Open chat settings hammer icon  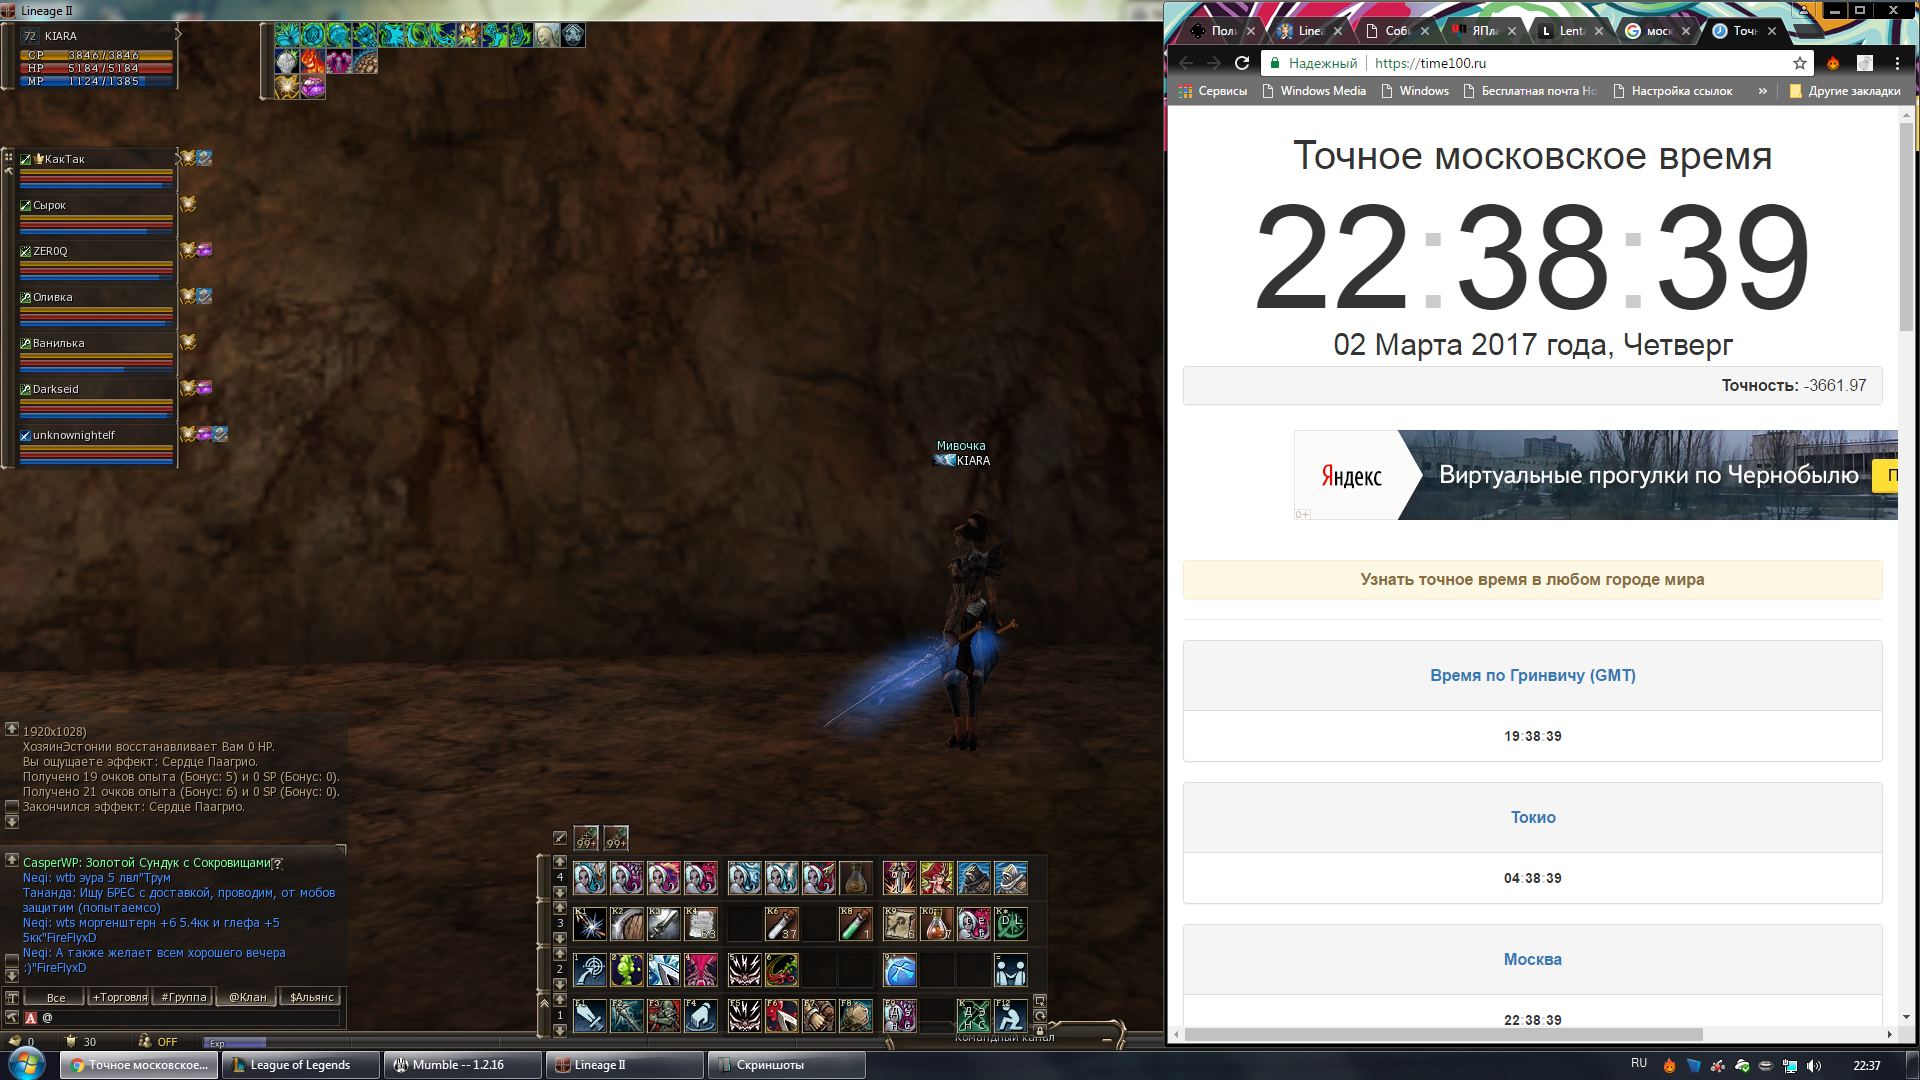[12, 1017]
